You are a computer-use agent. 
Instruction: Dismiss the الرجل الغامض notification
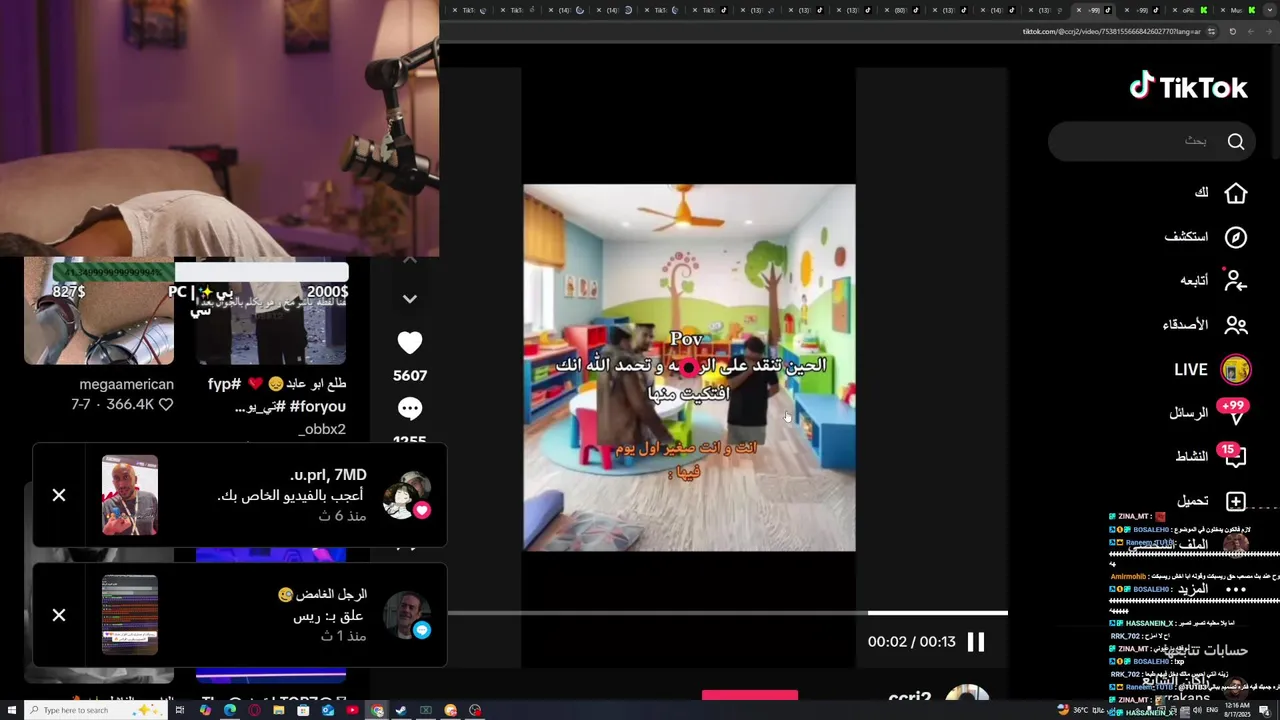[x=59, y=615]
